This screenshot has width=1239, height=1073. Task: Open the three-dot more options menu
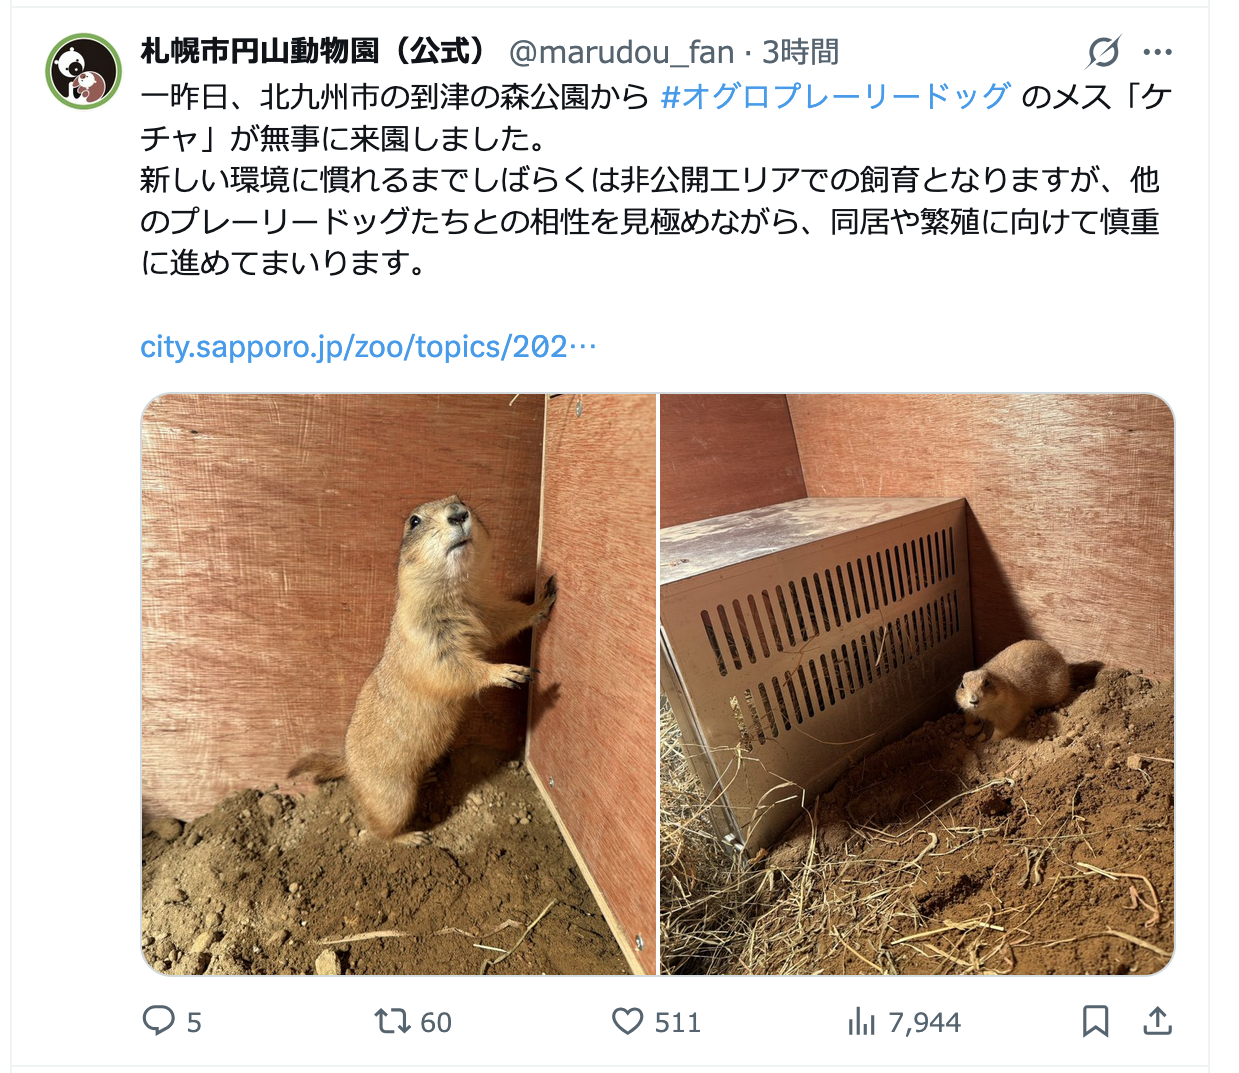1157,52
